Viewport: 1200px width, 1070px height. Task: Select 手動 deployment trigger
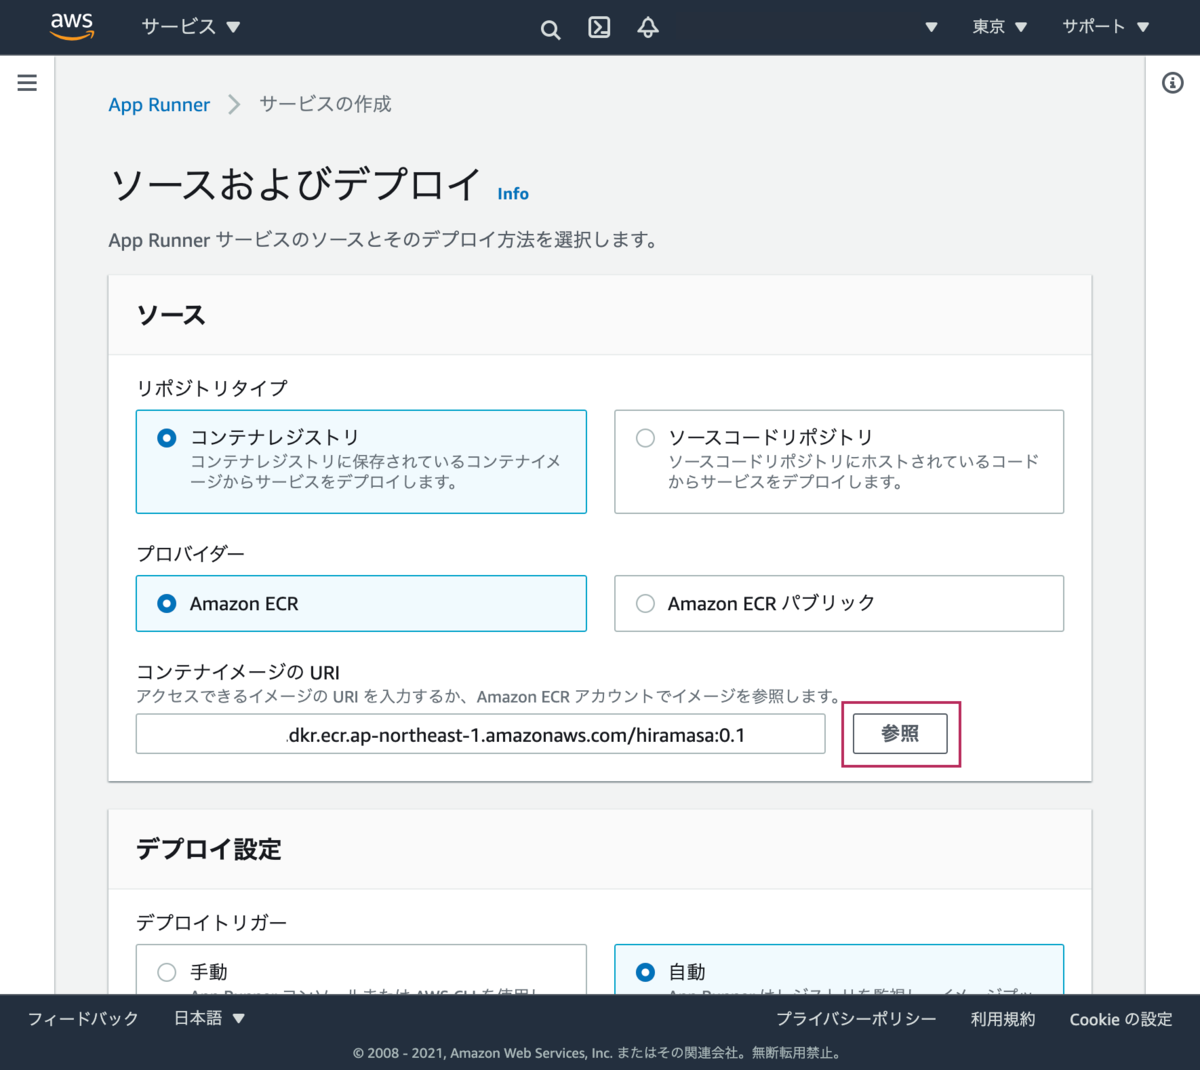tap(361, 970)
